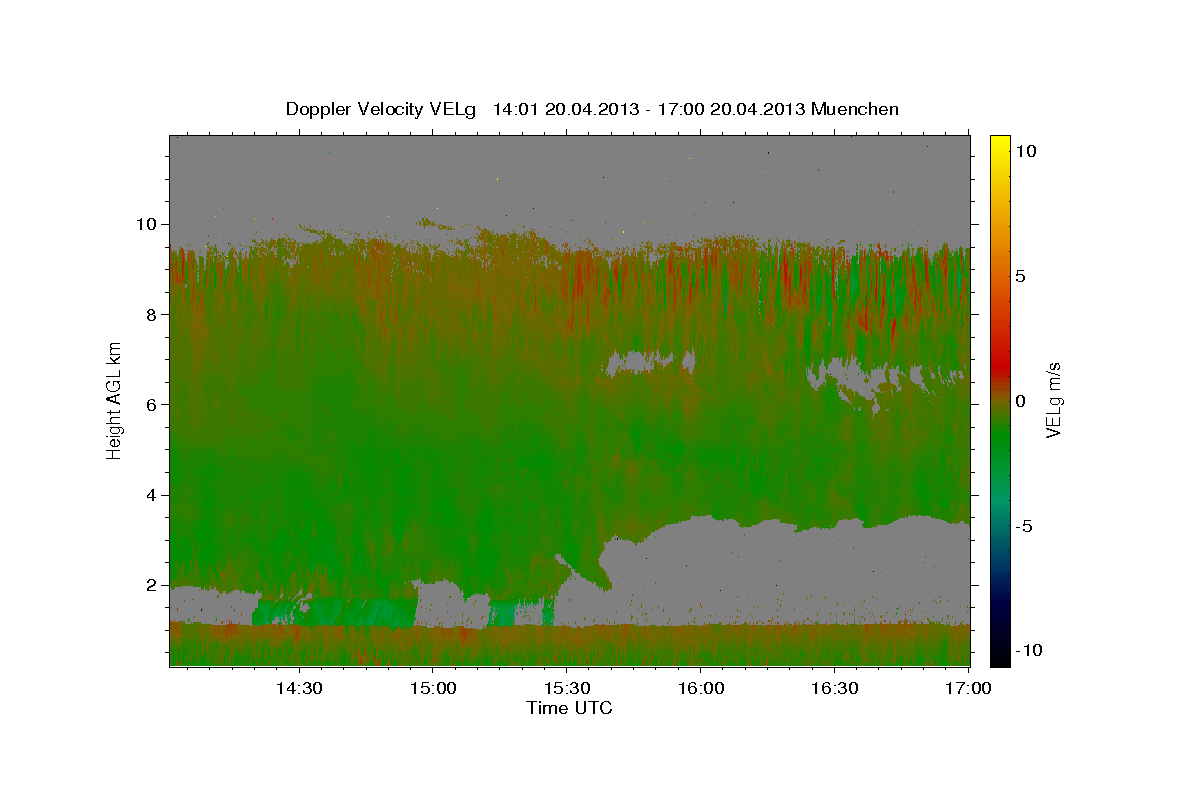Click the height tick label 8

point(153,315)
